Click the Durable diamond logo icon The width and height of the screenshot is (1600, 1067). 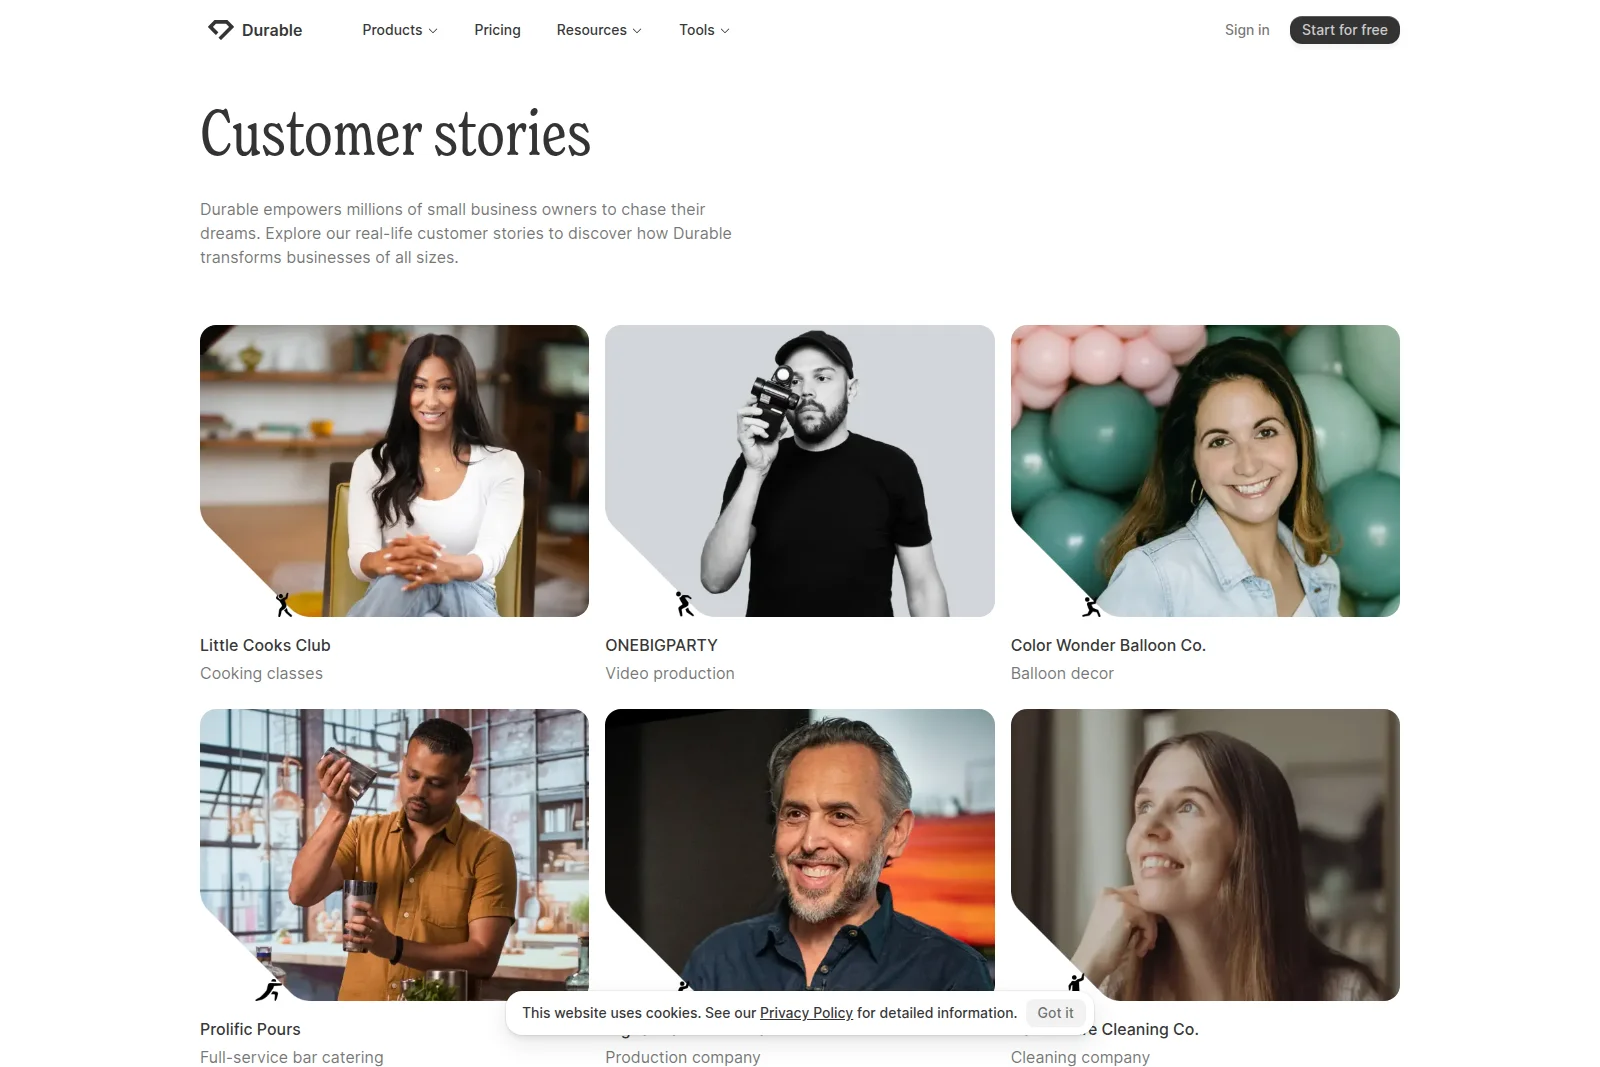tap(220, 30)
